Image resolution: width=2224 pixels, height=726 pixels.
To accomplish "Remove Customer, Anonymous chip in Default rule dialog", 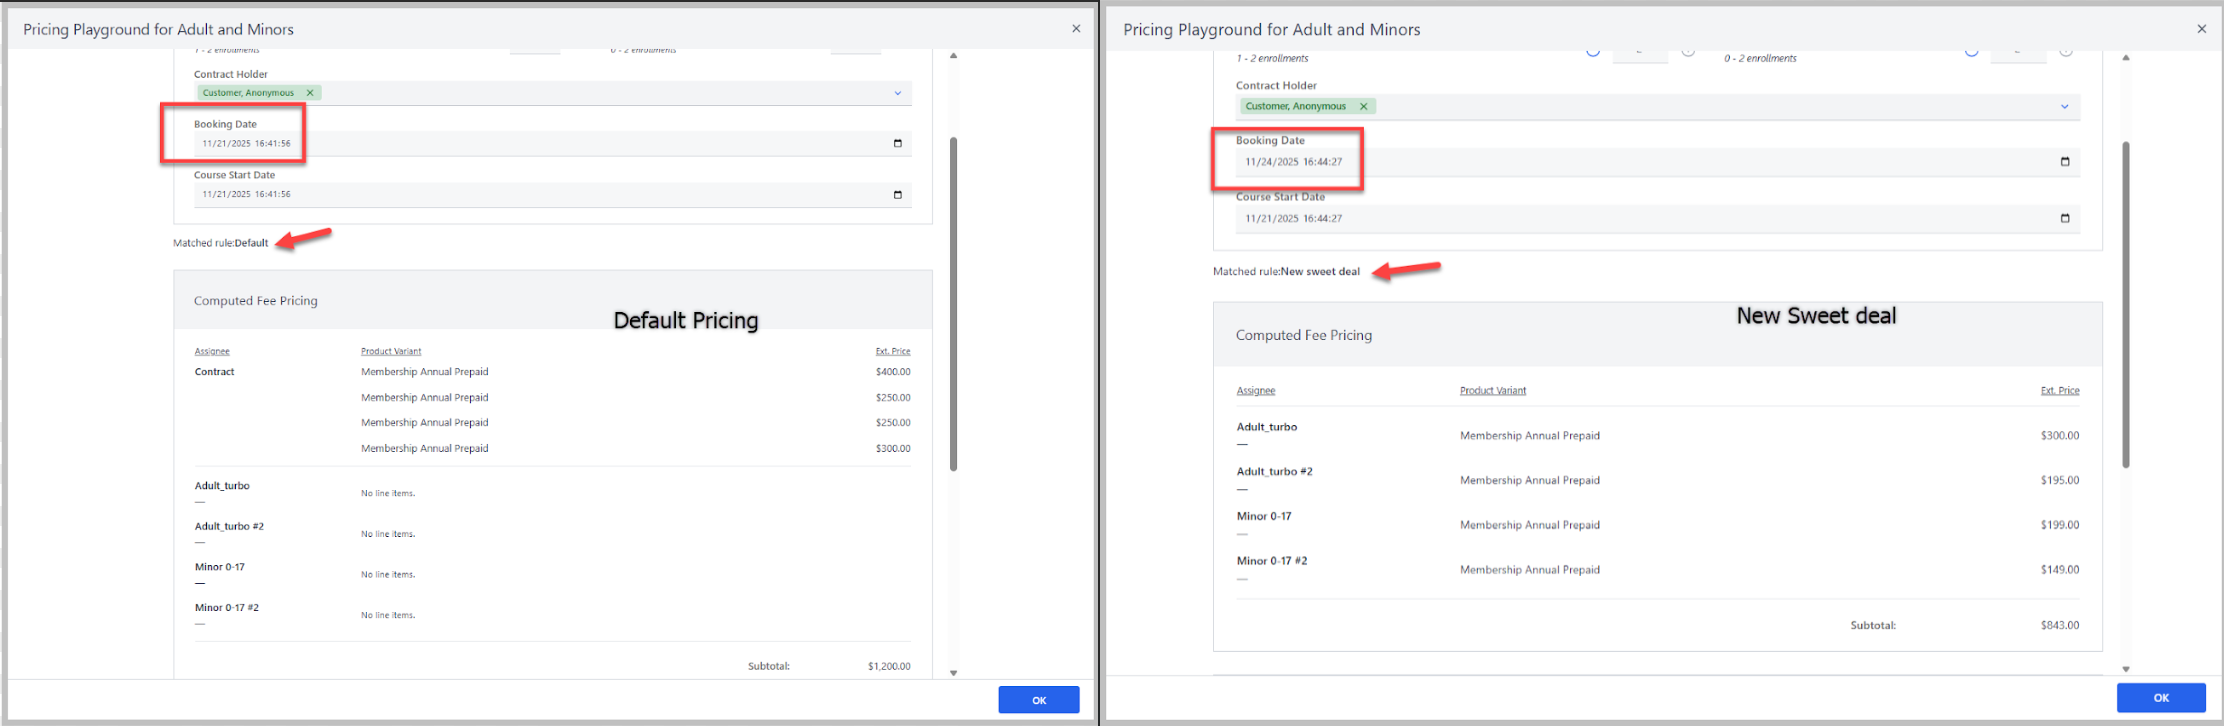I will (310, 93).
